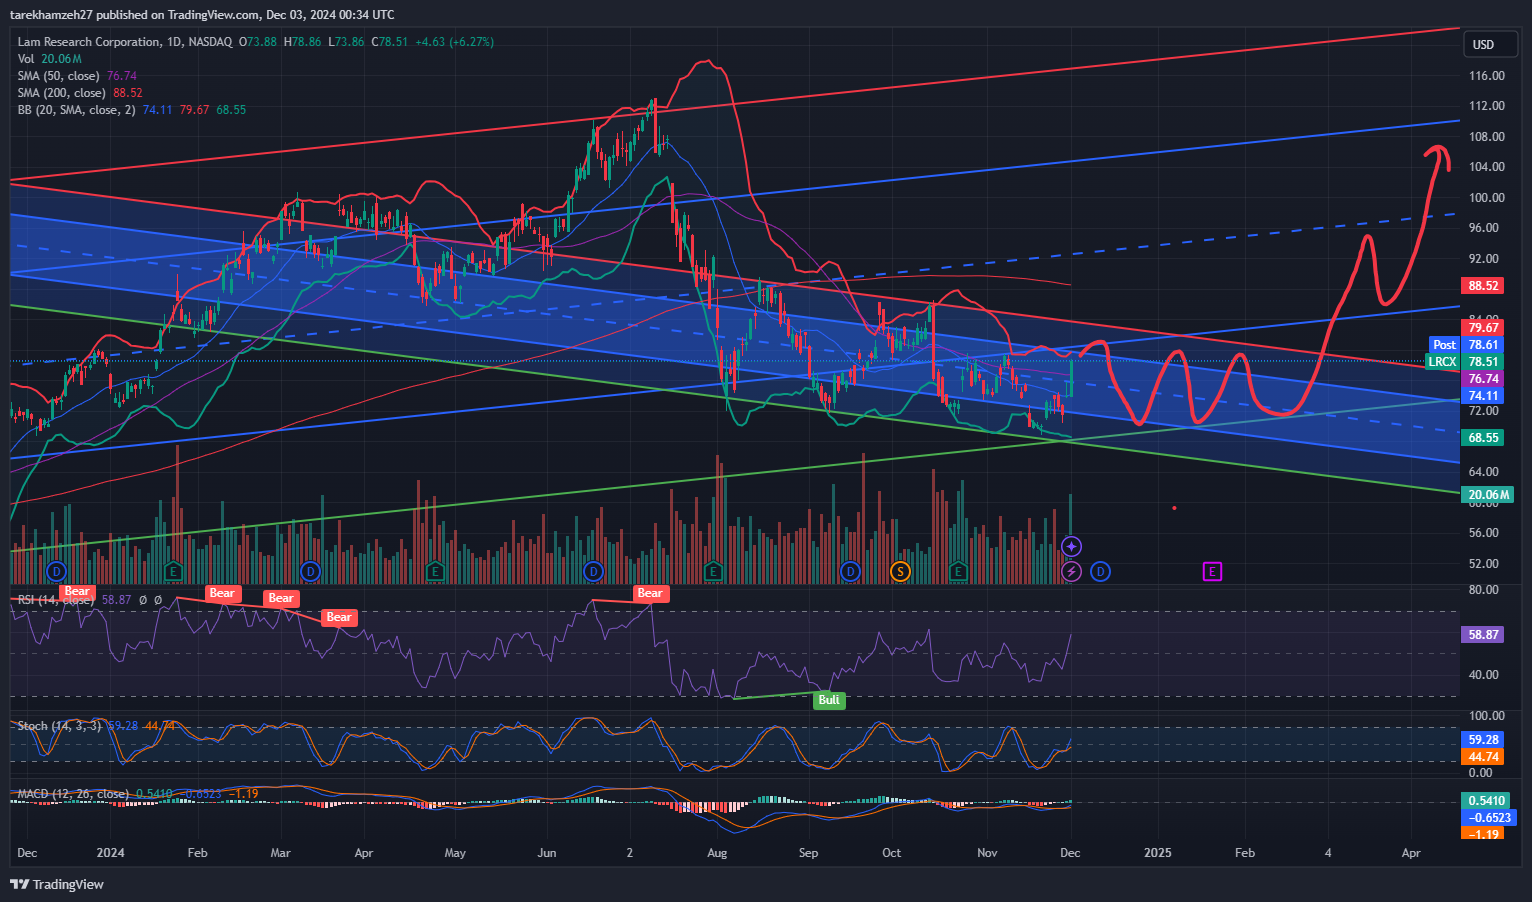Screen dimensions: 1532x902
Task: Click the Aug label on the time axis
Action: tap(716, 853)
